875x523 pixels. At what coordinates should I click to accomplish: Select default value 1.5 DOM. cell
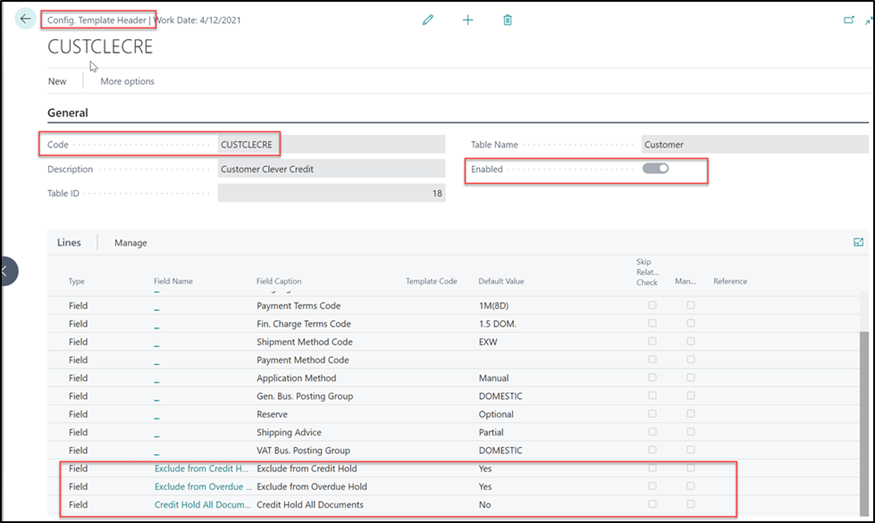tap(497, 324)
